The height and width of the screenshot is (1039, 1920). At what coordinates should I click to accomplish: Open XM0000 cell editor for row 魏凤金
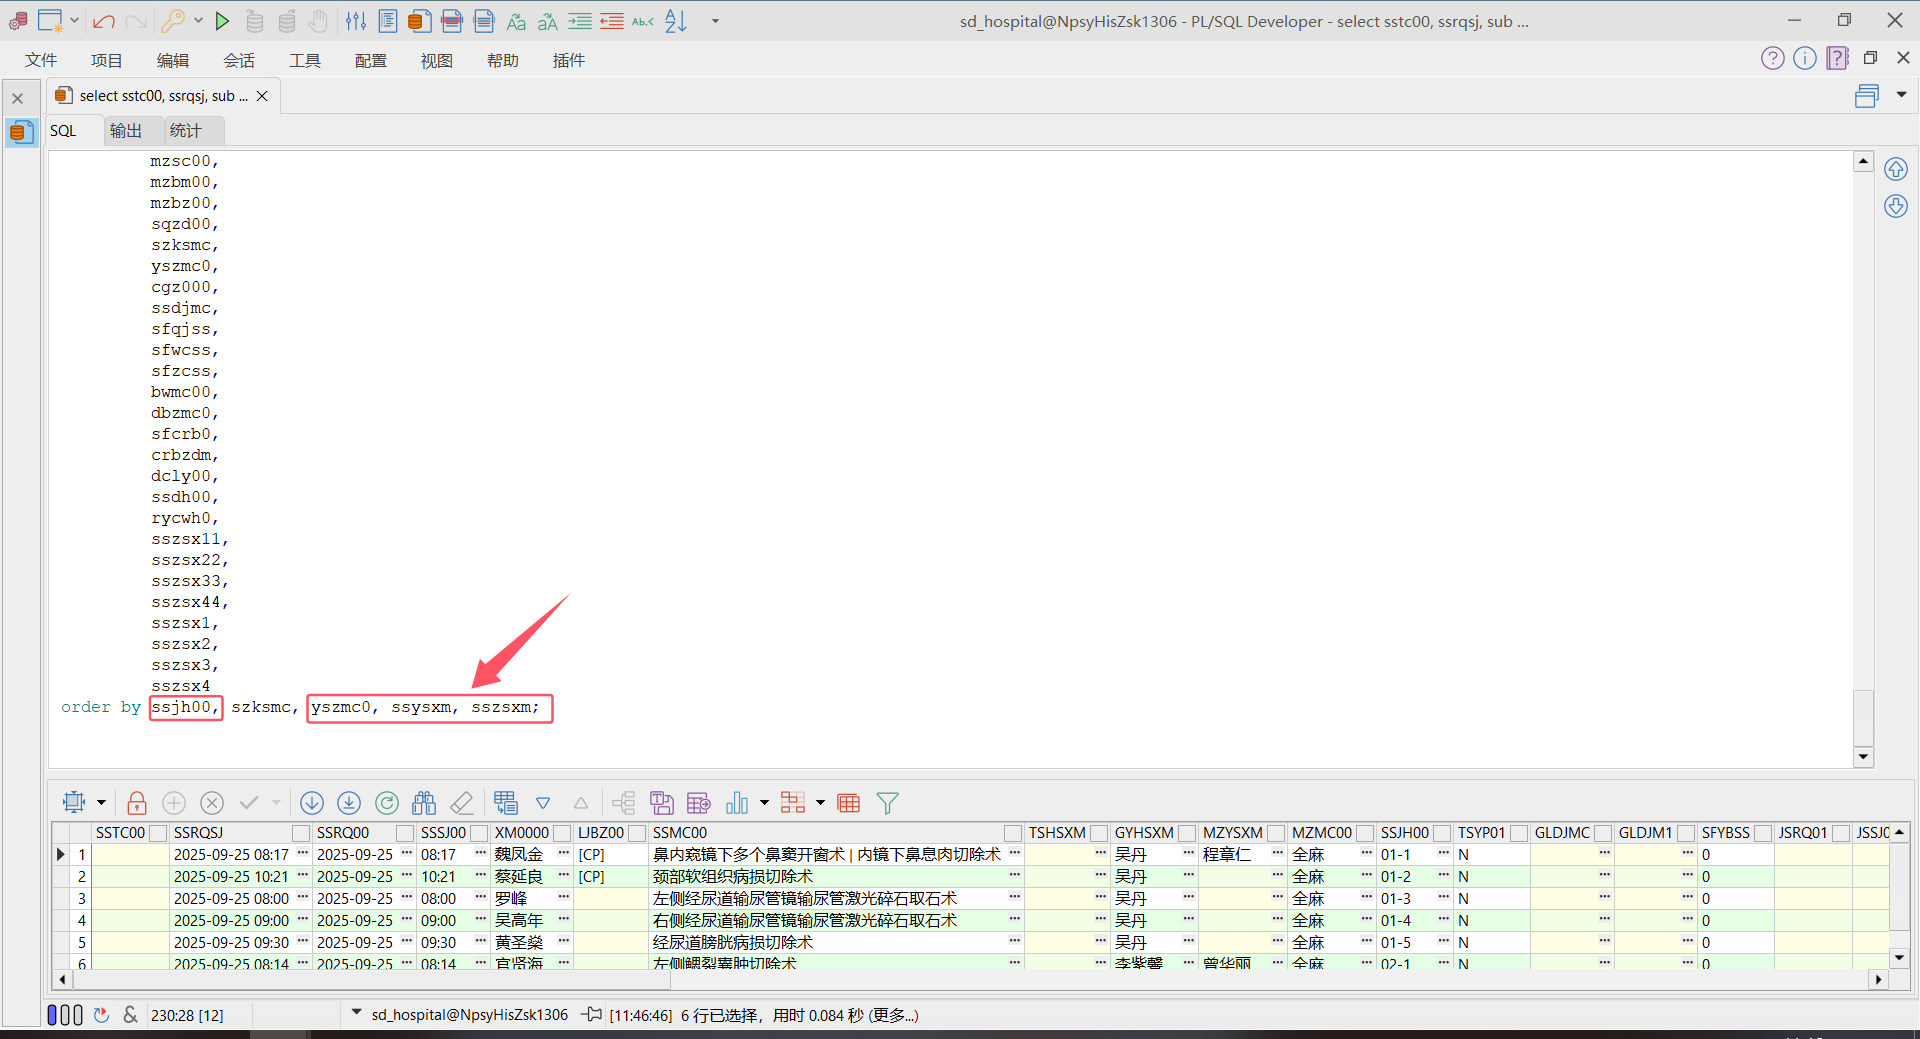(x=563, y=854)
